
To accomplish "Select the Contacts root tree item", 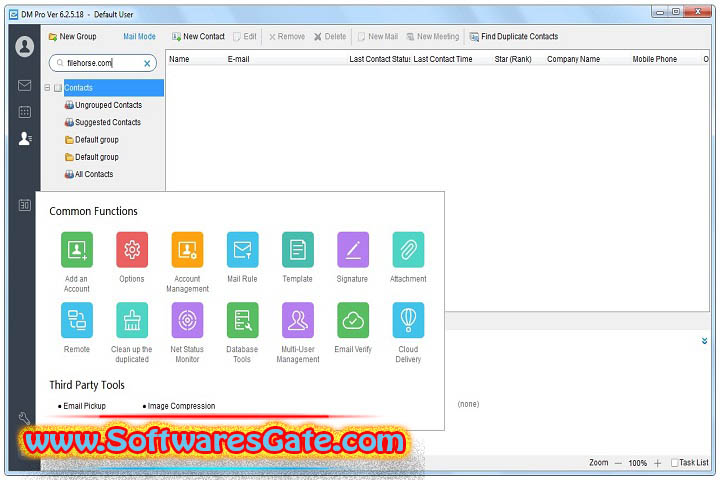I will pos(113,88).
